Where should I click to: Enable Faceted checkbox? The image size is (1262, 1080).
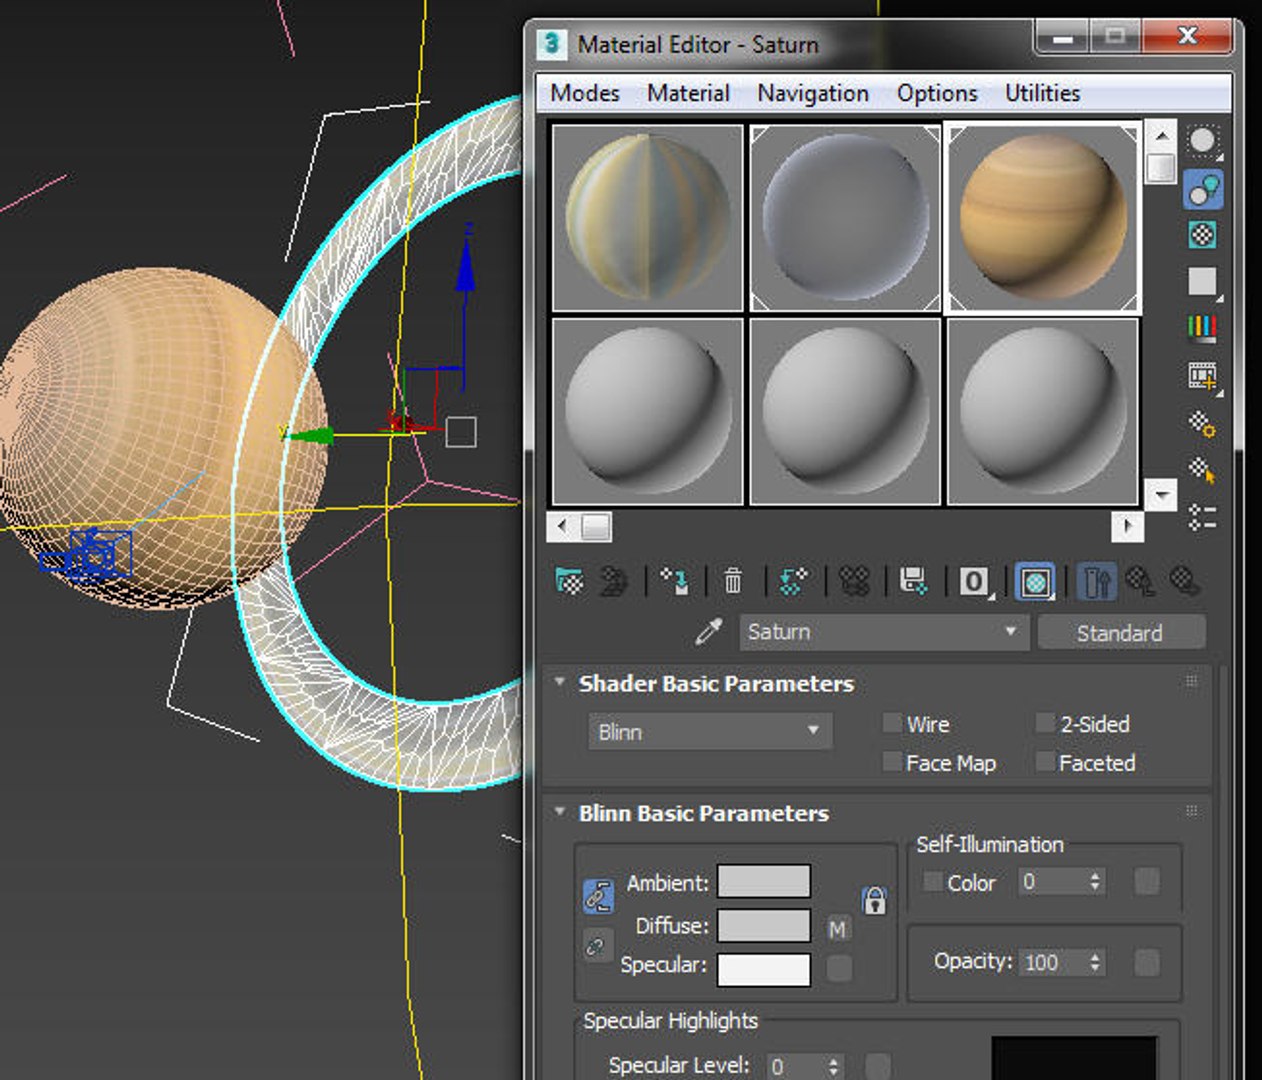(1045, 762)
